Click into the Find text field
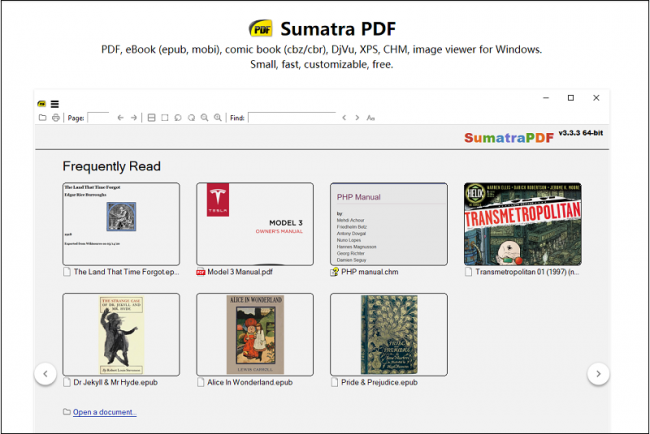This screenshot has width=650, height=434. pos(292,118)
